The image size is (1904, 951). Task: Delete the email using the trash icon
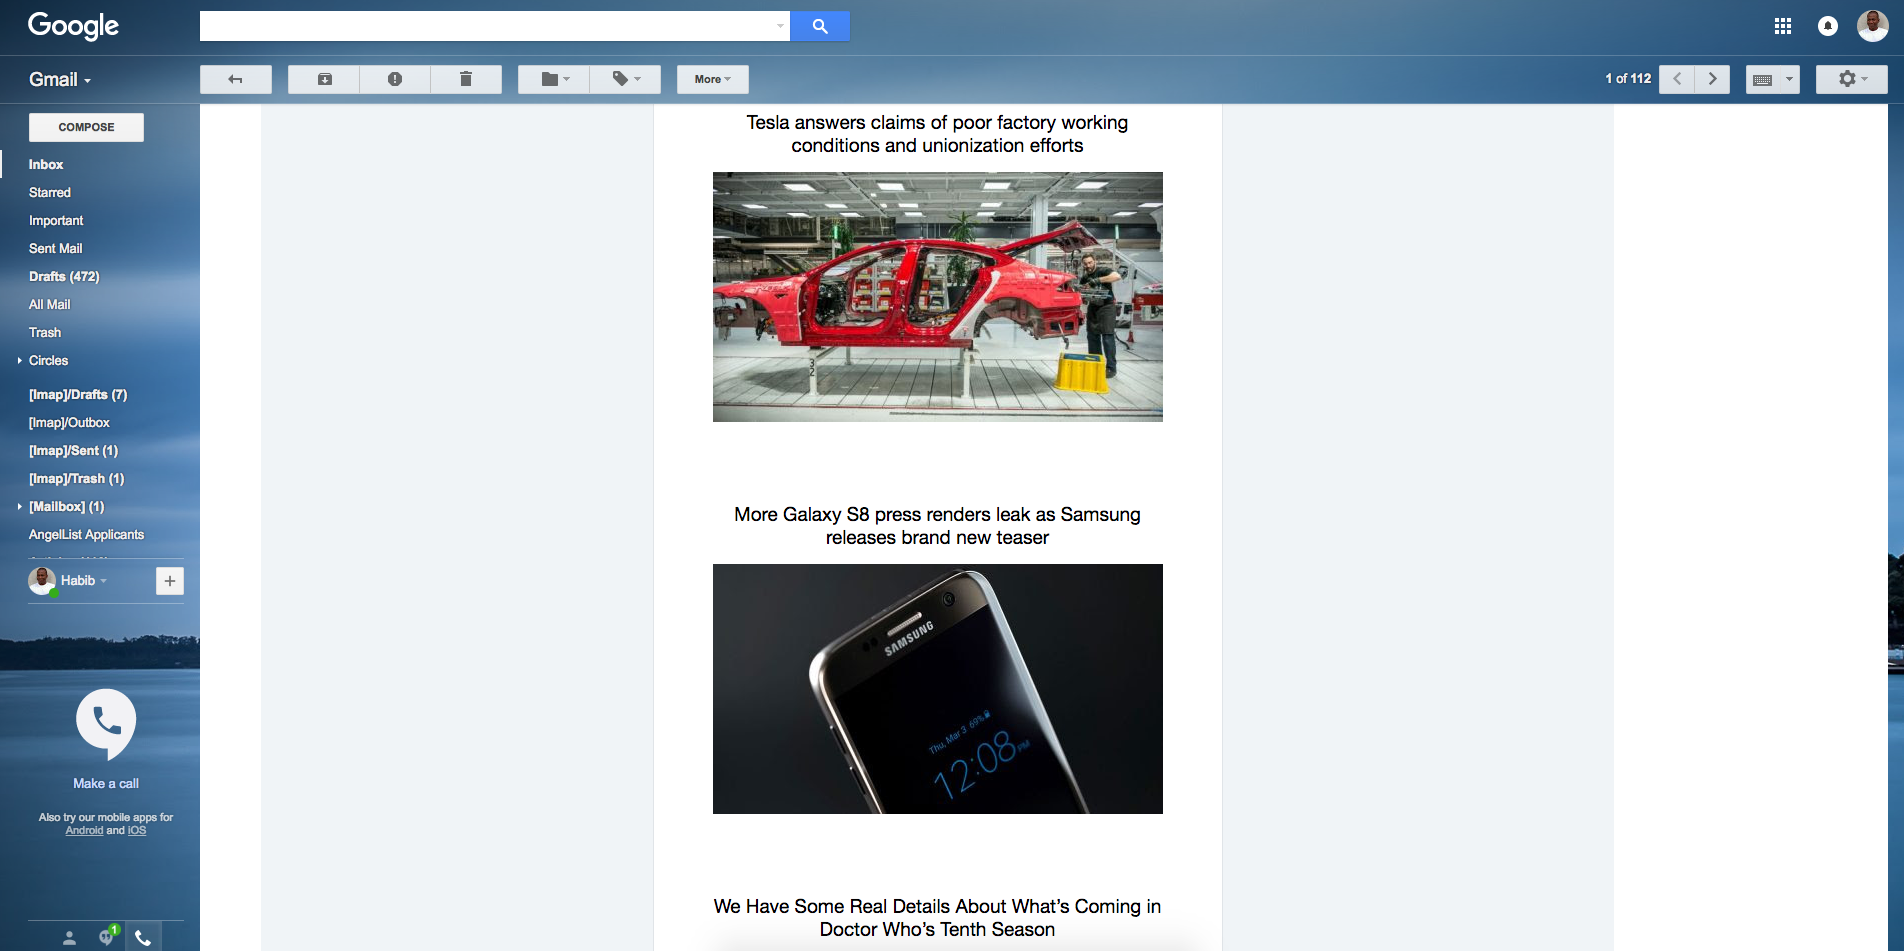pyautogui.click(x=466, y=79)
